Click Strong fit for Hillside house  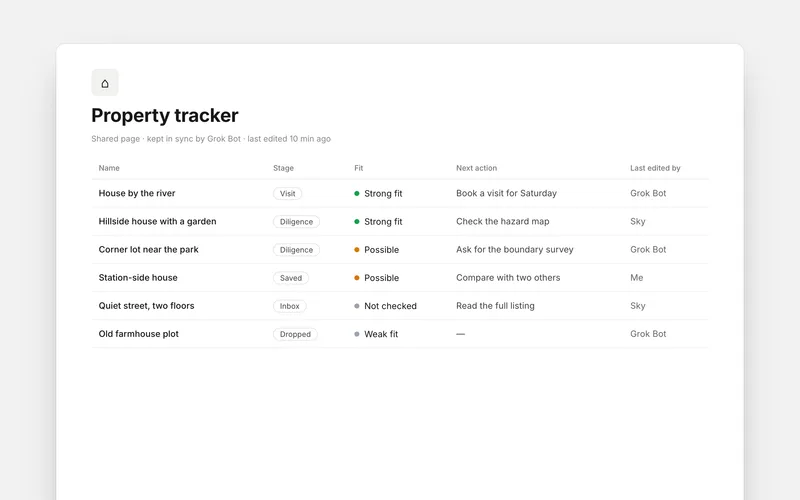click(378, 221)
